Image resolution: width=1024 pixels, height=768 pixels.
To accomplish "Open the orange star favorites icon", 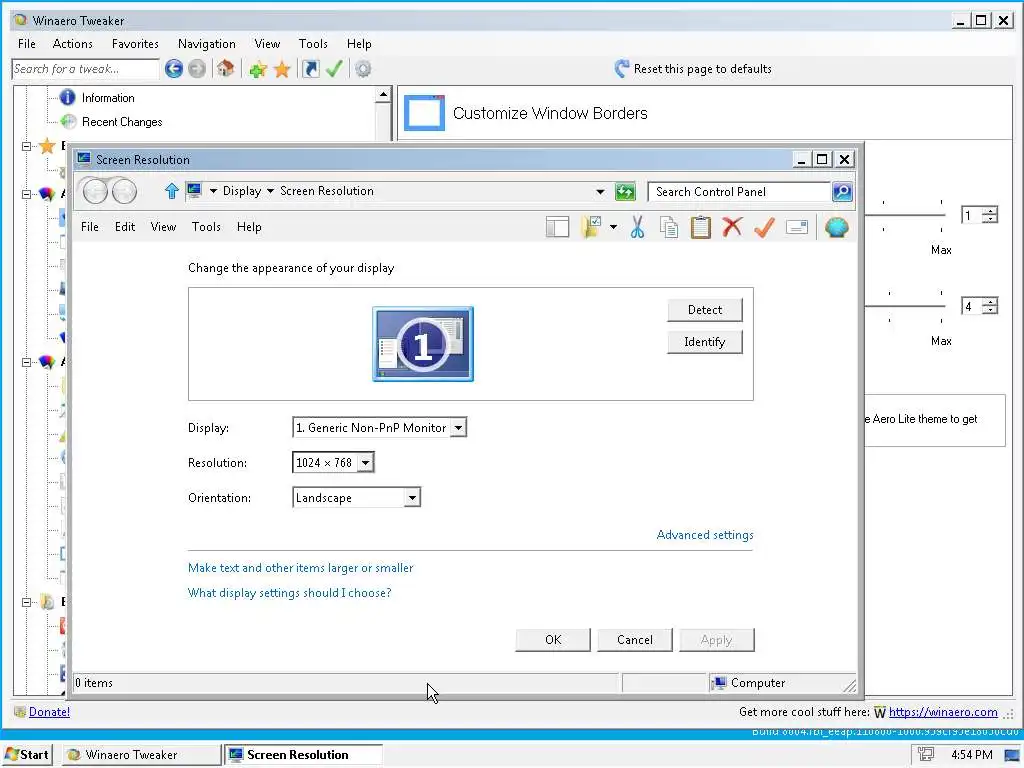I will [281, 69].
